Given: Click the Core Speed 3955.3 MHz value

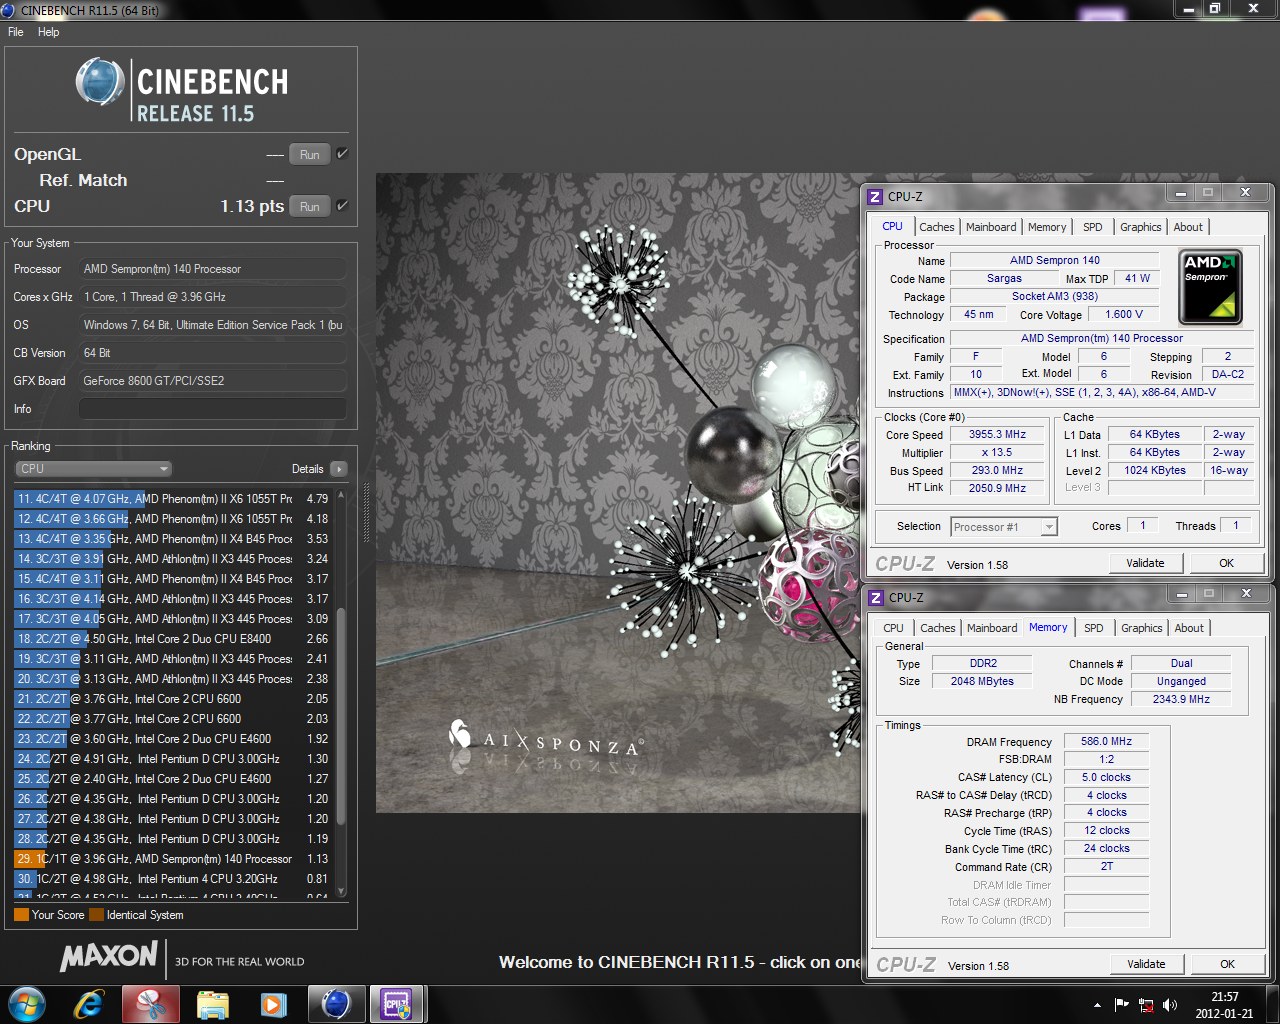Looking at the screenshot, I should coord(997,434).
